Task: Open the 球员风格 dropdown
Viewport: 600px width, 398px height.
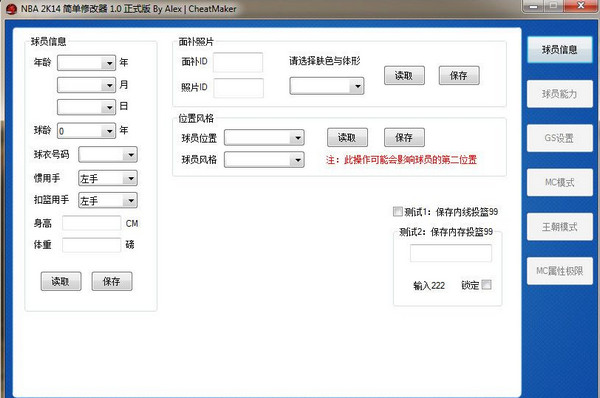Action: tap(264, 160)
